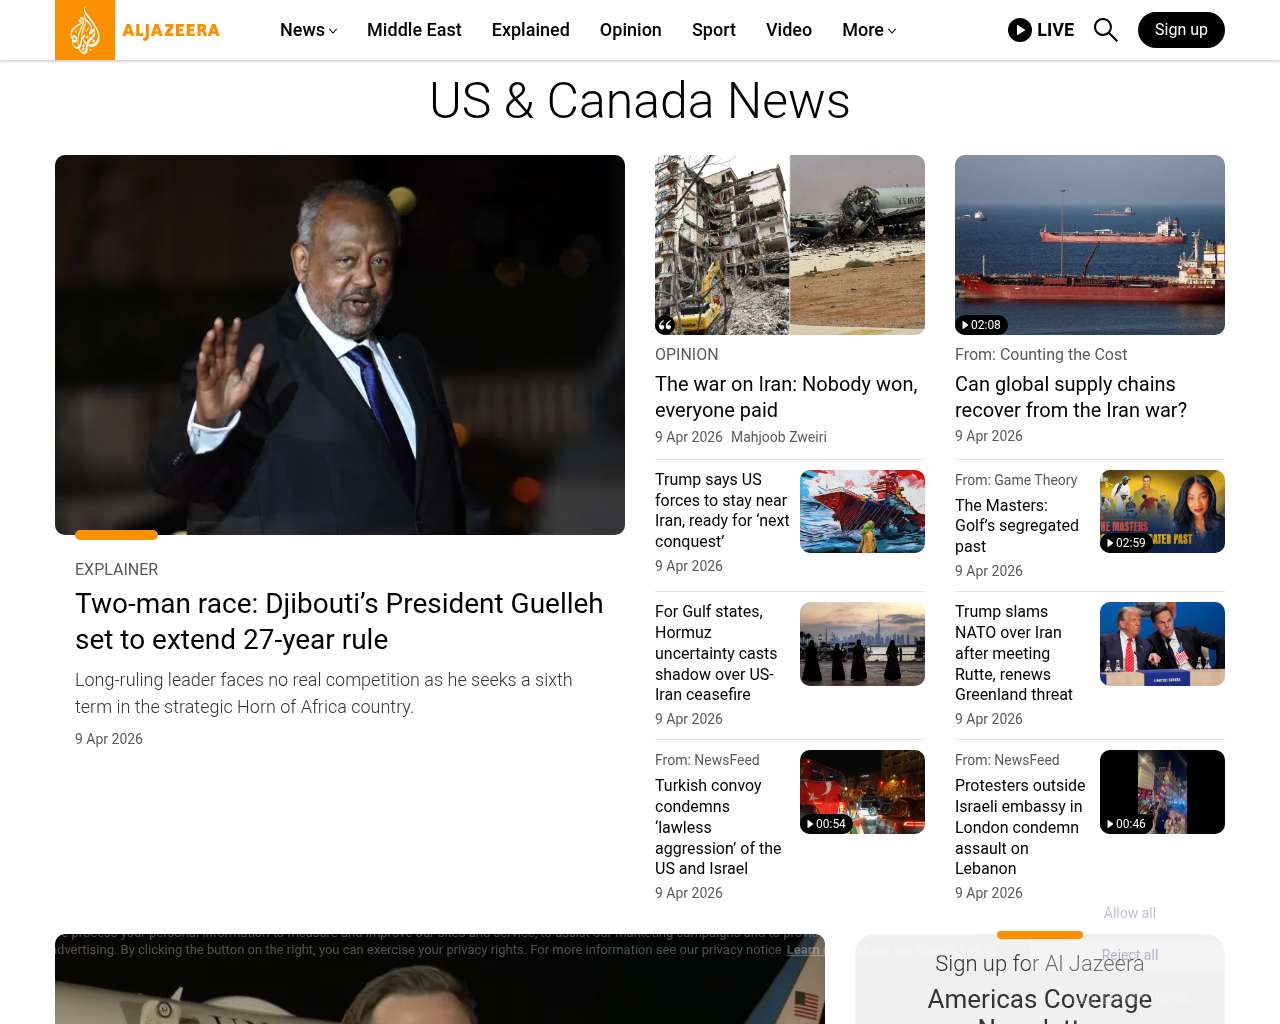Click the Trump and Rutte thumbnail
1280x1024 pixels.
(1162, 644)
